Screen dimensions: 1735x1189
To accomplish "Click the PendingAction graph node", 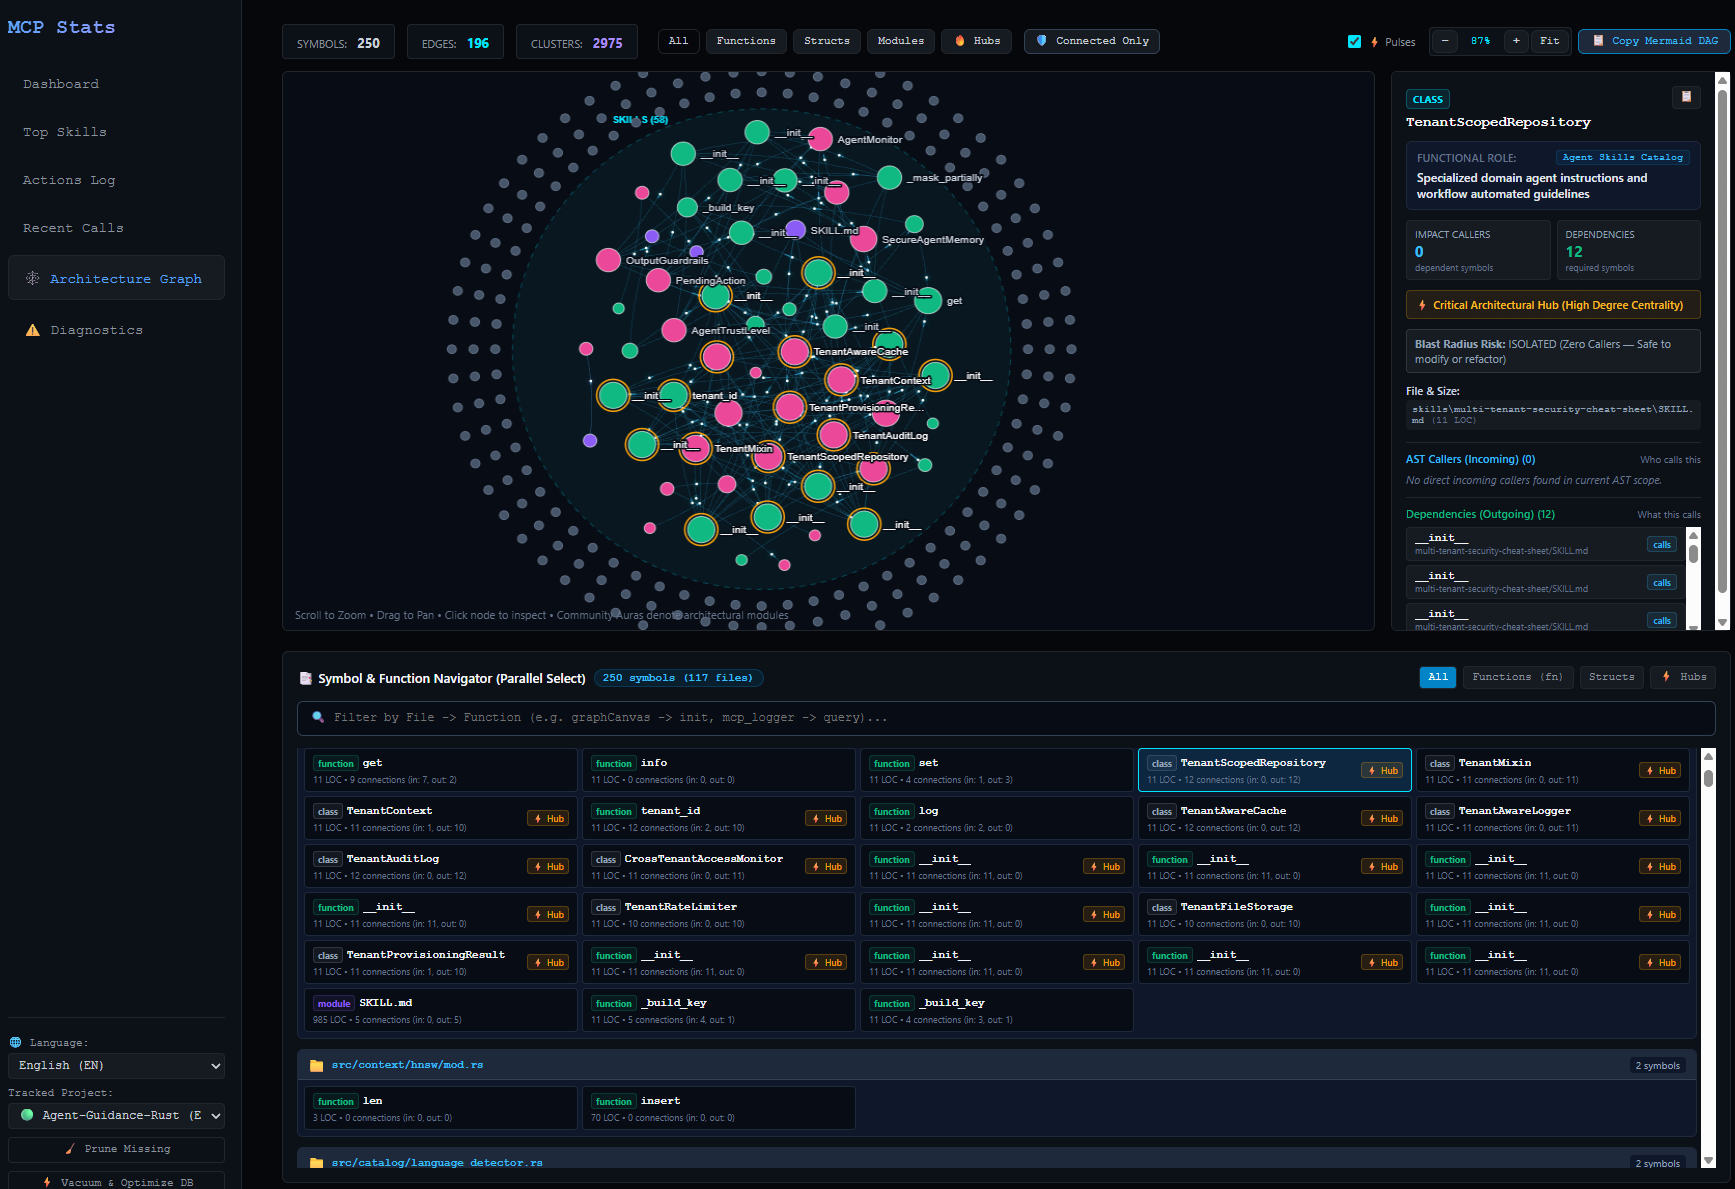I will pyautogui.click(x=658, y=280).
